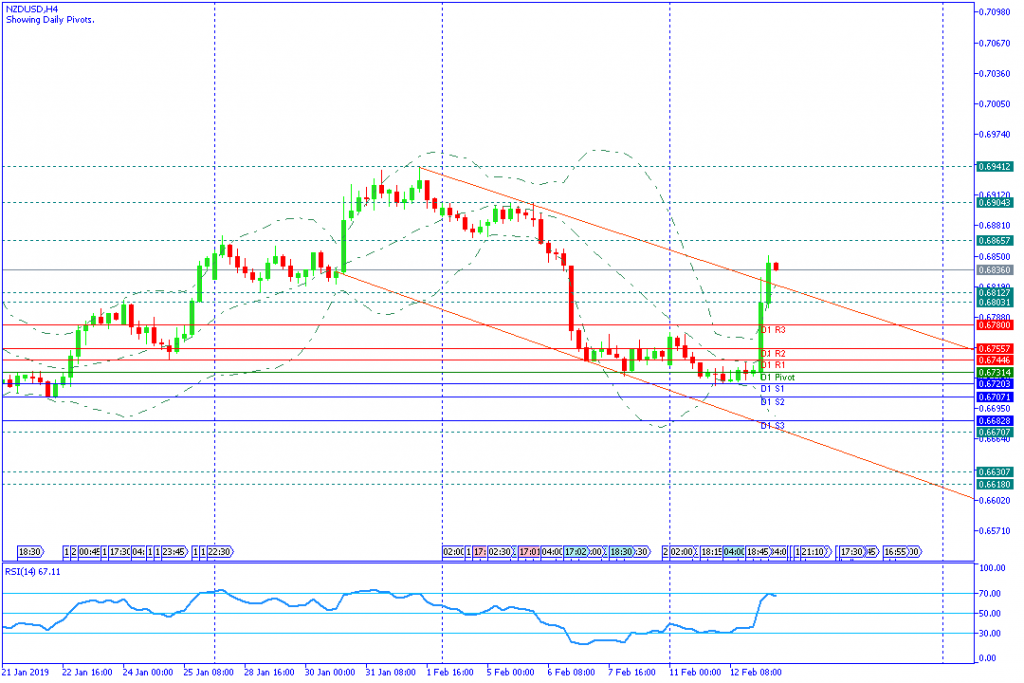The height and width of the screenshot is (683, 1024).
Task: Select the D1 R3 pivot label
Action: 773,329
